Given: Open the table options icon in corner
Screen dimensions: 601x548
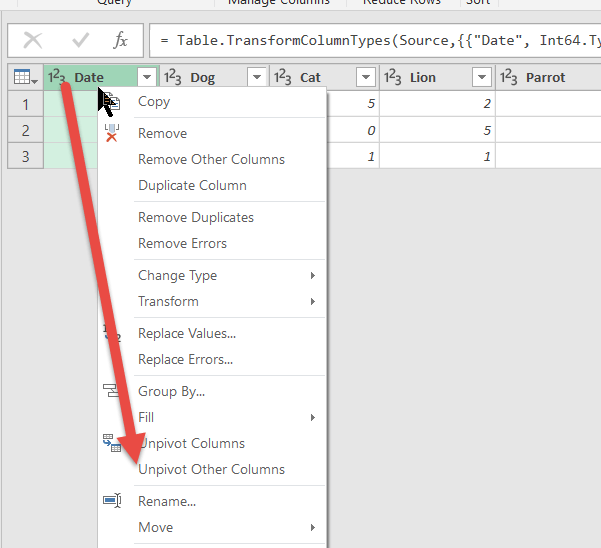Looking at the screenshot, I should pos(25,78).
